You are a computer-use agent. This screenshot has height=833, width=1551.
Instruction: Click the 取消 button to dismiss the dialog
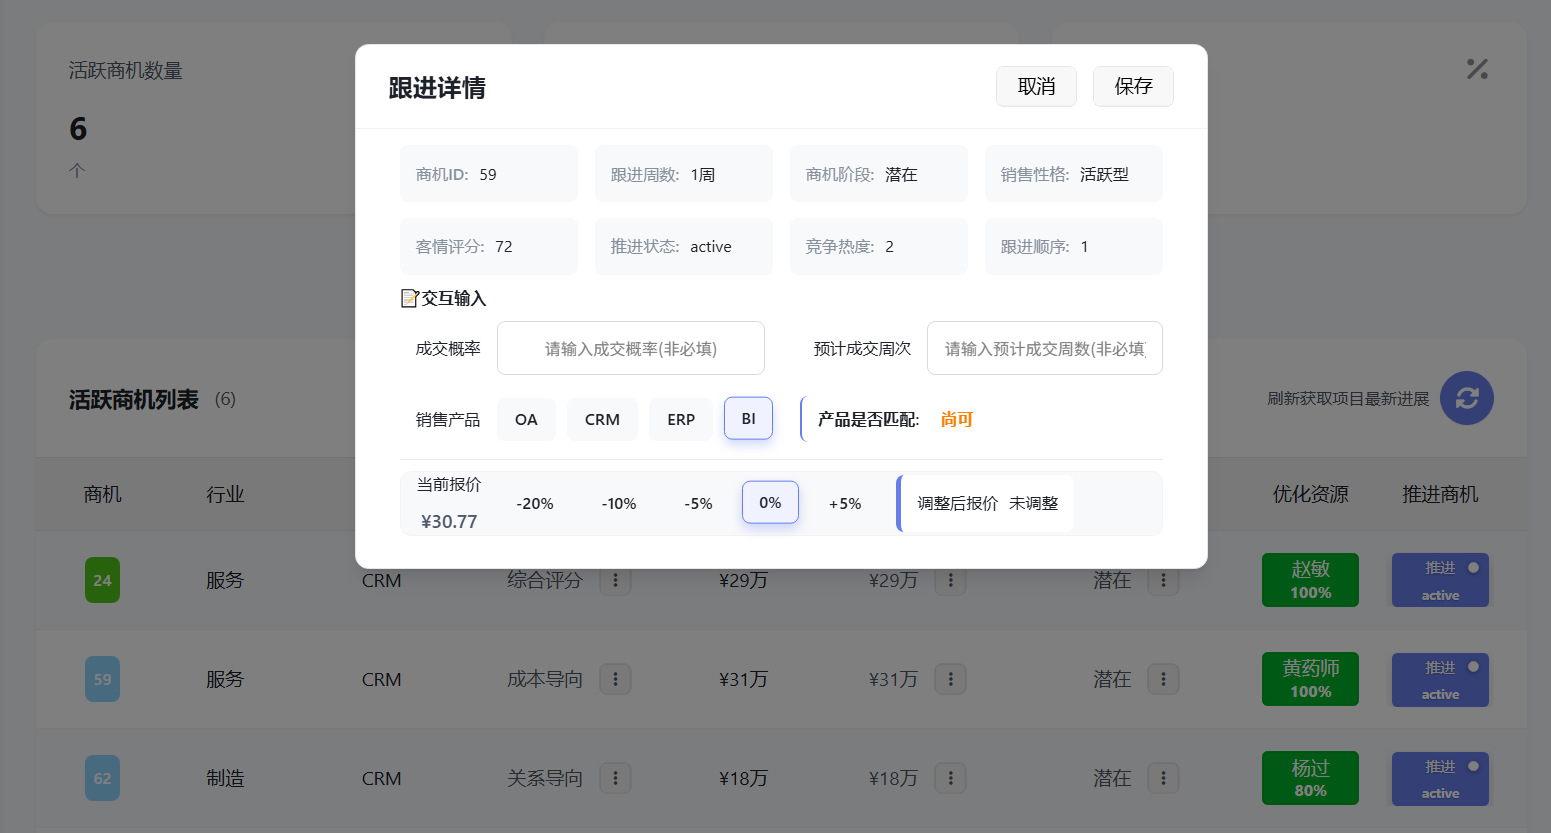click(1036, 86)
